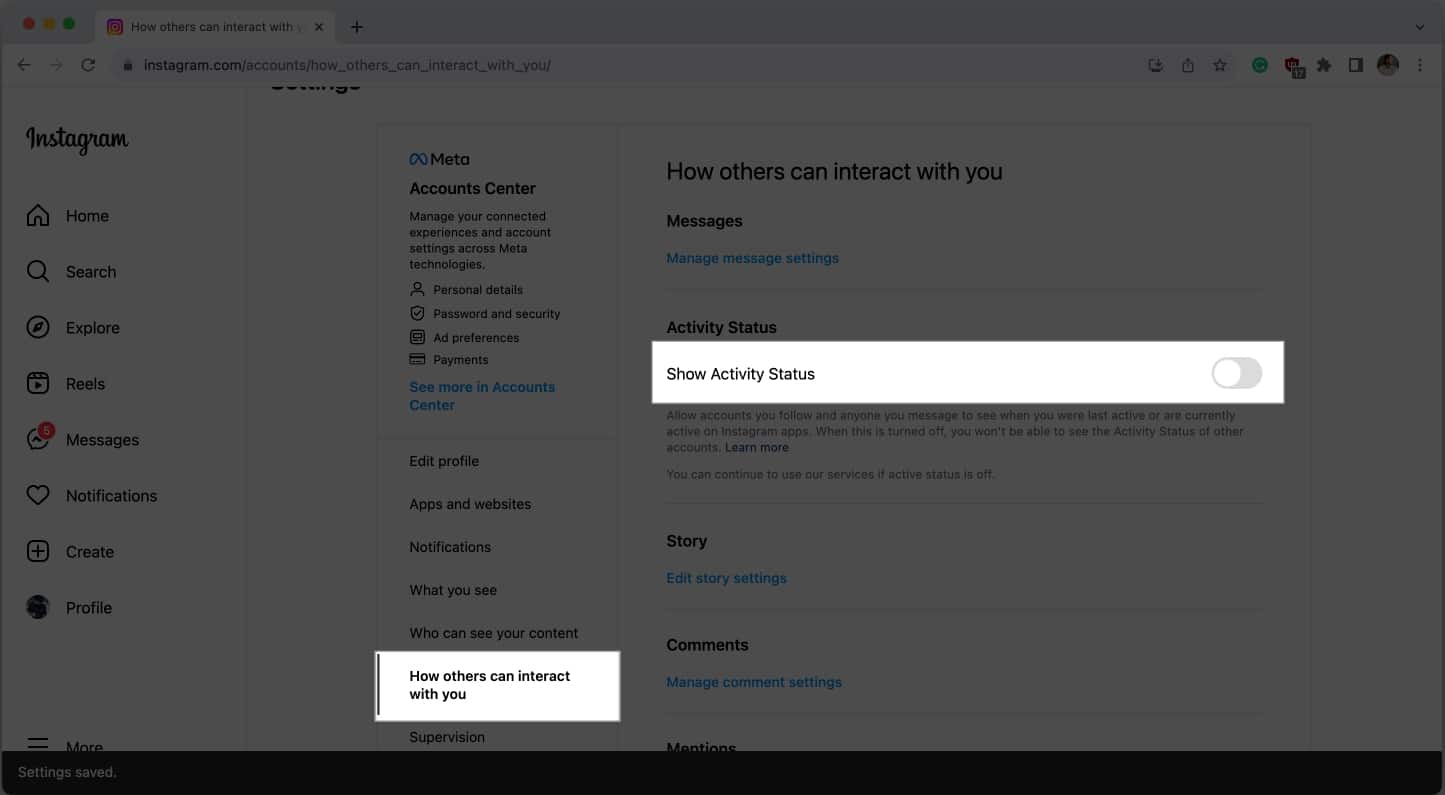Select Supervision settings item
The image size is (1445, 795).
(x=447, y=737)
